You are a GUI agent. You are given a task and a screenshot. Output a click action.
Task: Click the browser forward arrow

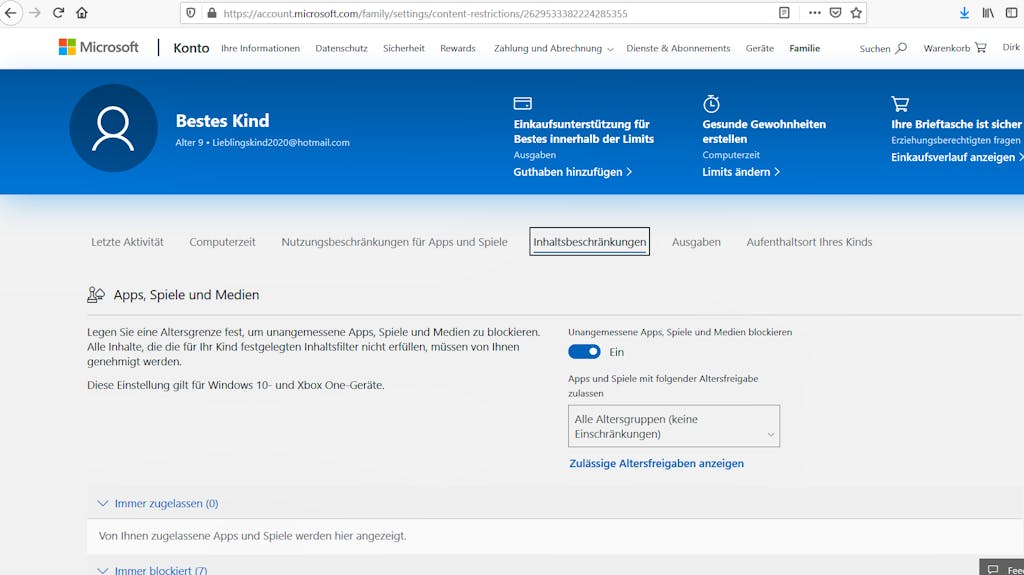pyautogui.click(x=35, y=12)
